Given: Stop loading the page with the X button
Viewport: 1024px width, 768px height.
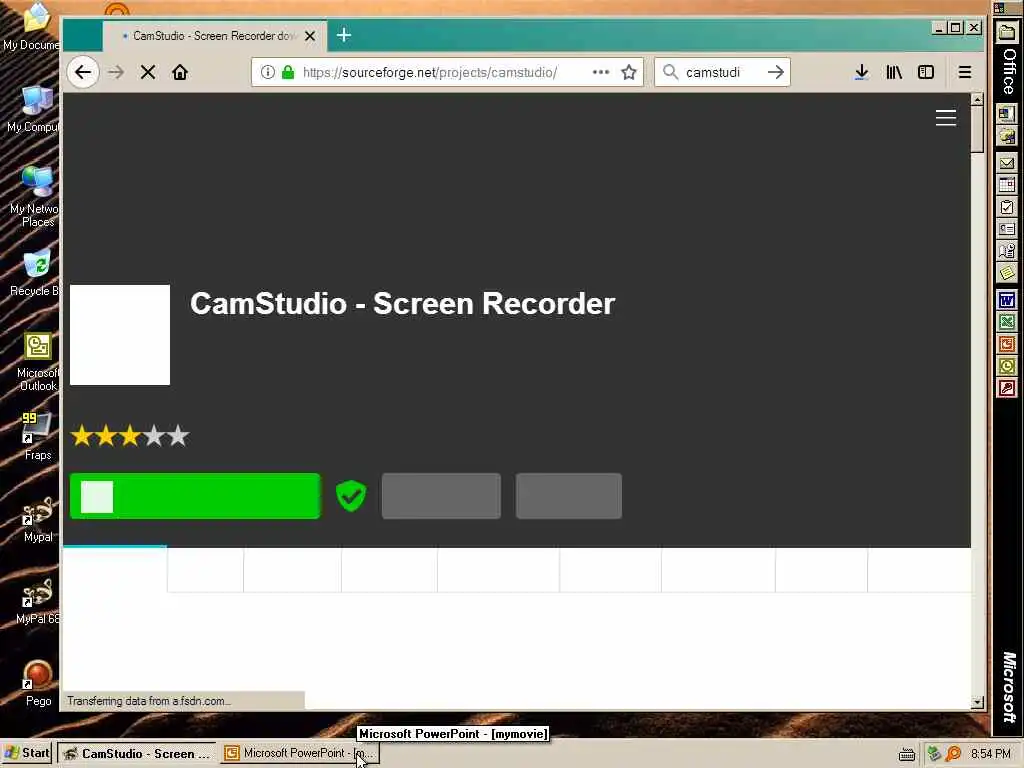Looking at the screenshot, I should click(x=148, y=72).
